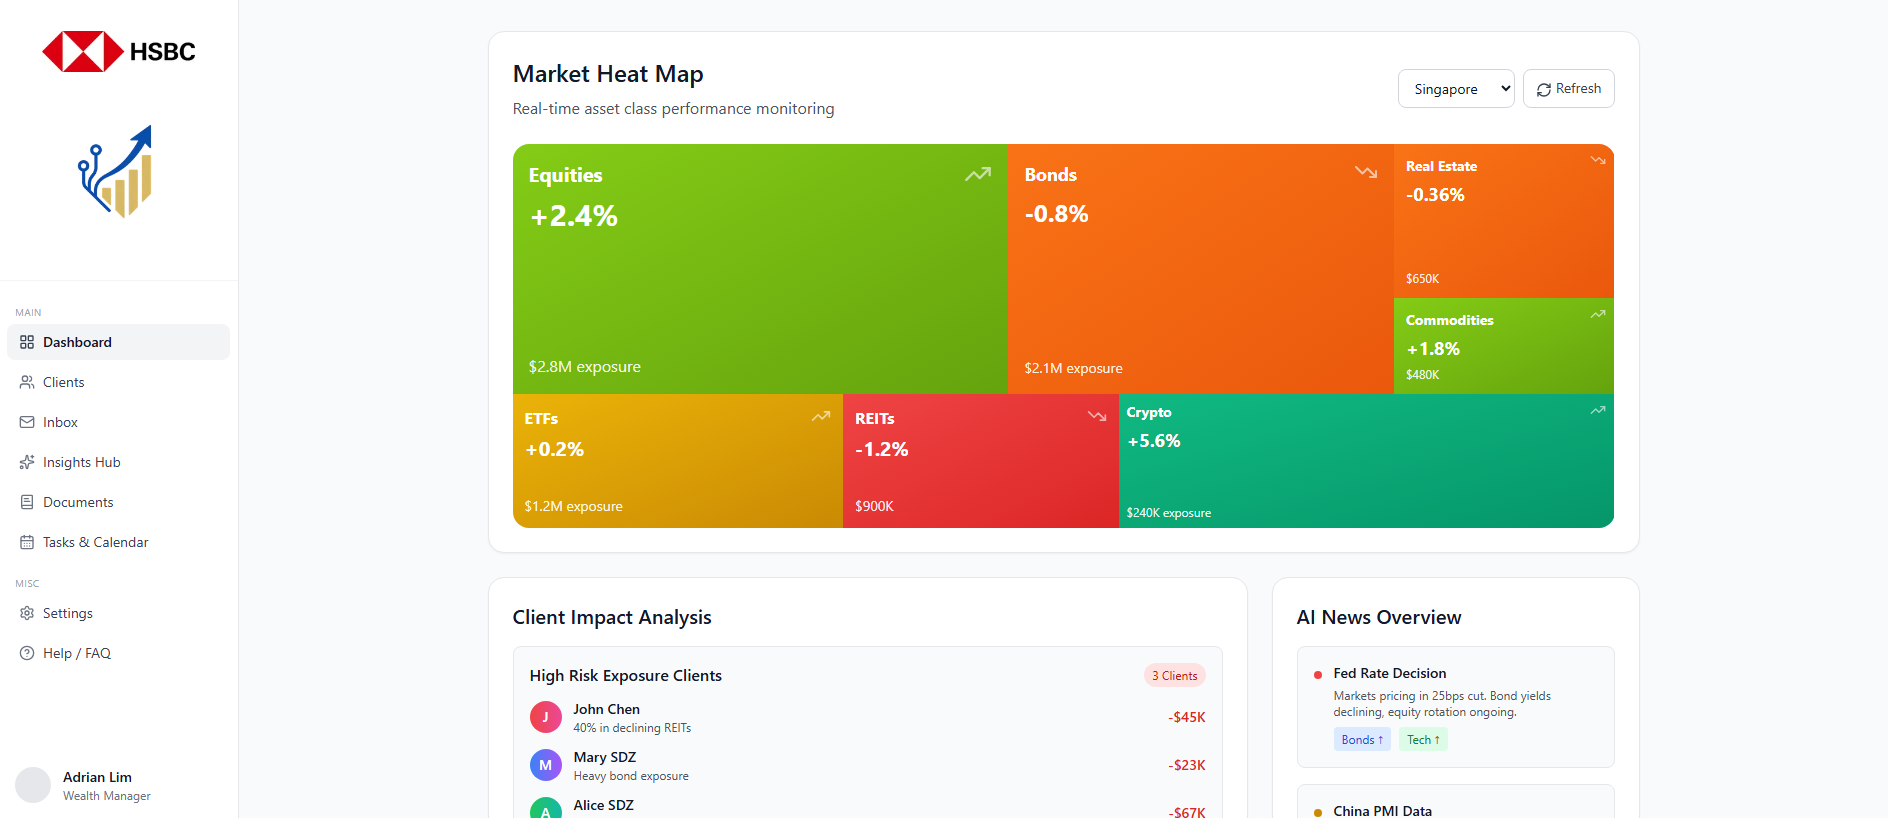Select the Equities heat map tile
This screenshot has width=1888, height=818.
(760, 269)
